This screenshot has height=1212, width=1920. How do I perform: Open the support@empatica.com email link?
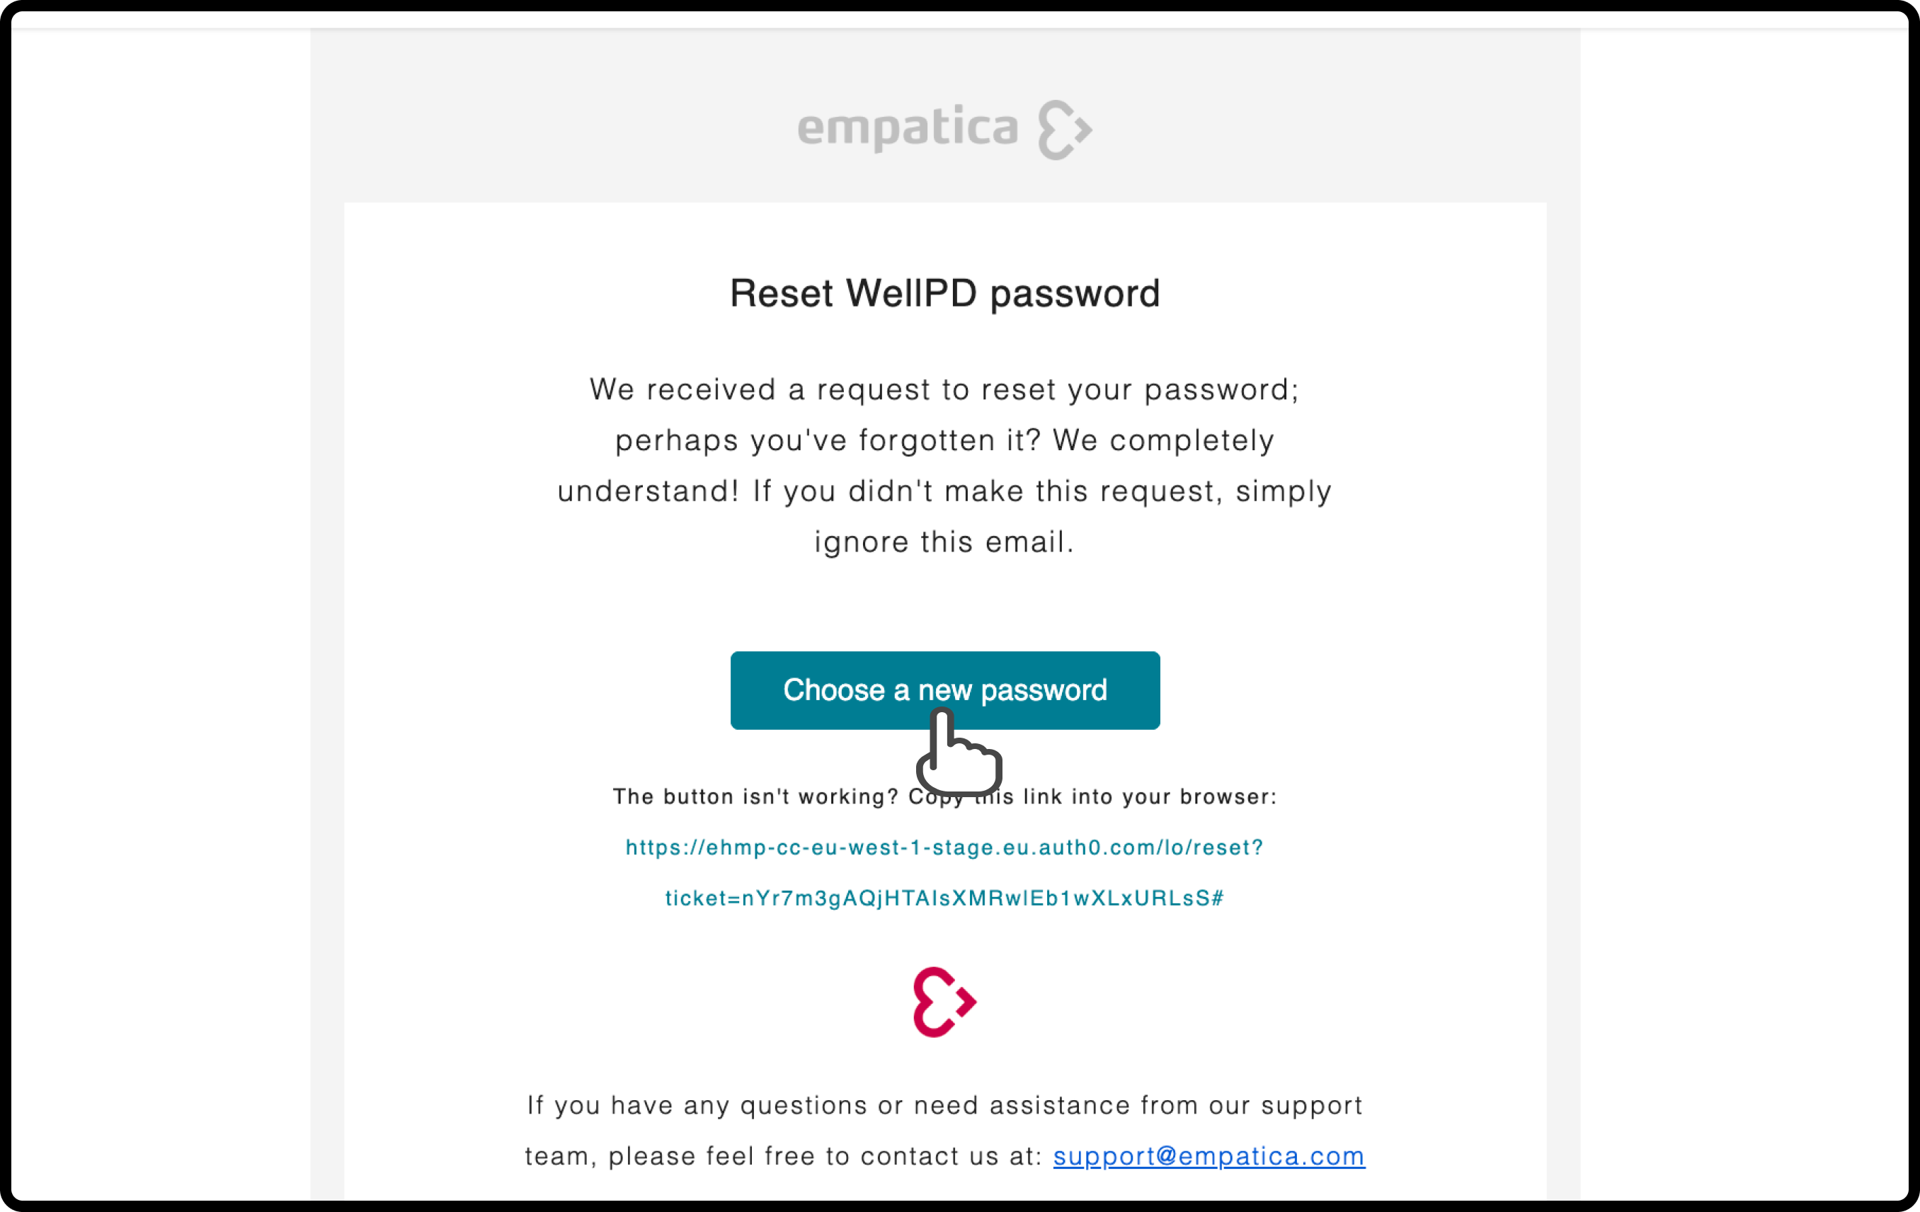pyautogui.click(x=1209, y=1156)
